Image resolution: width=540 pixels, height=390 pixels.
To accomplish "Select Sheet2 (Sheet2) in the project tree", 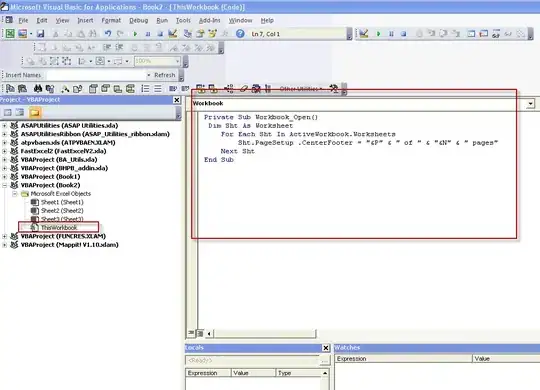I will pyautogui.click(x=62, y=211).
